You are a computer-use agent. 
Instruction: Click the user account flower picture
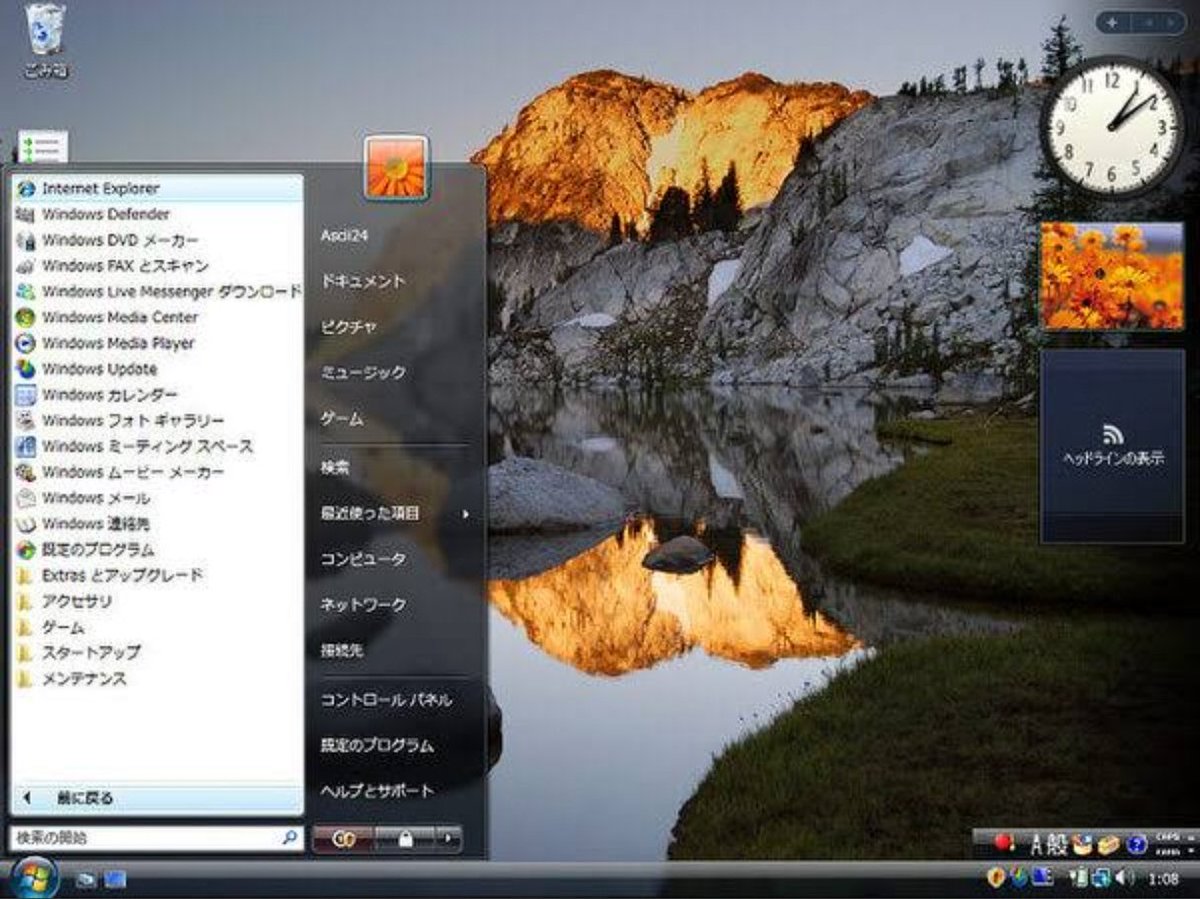397,166
